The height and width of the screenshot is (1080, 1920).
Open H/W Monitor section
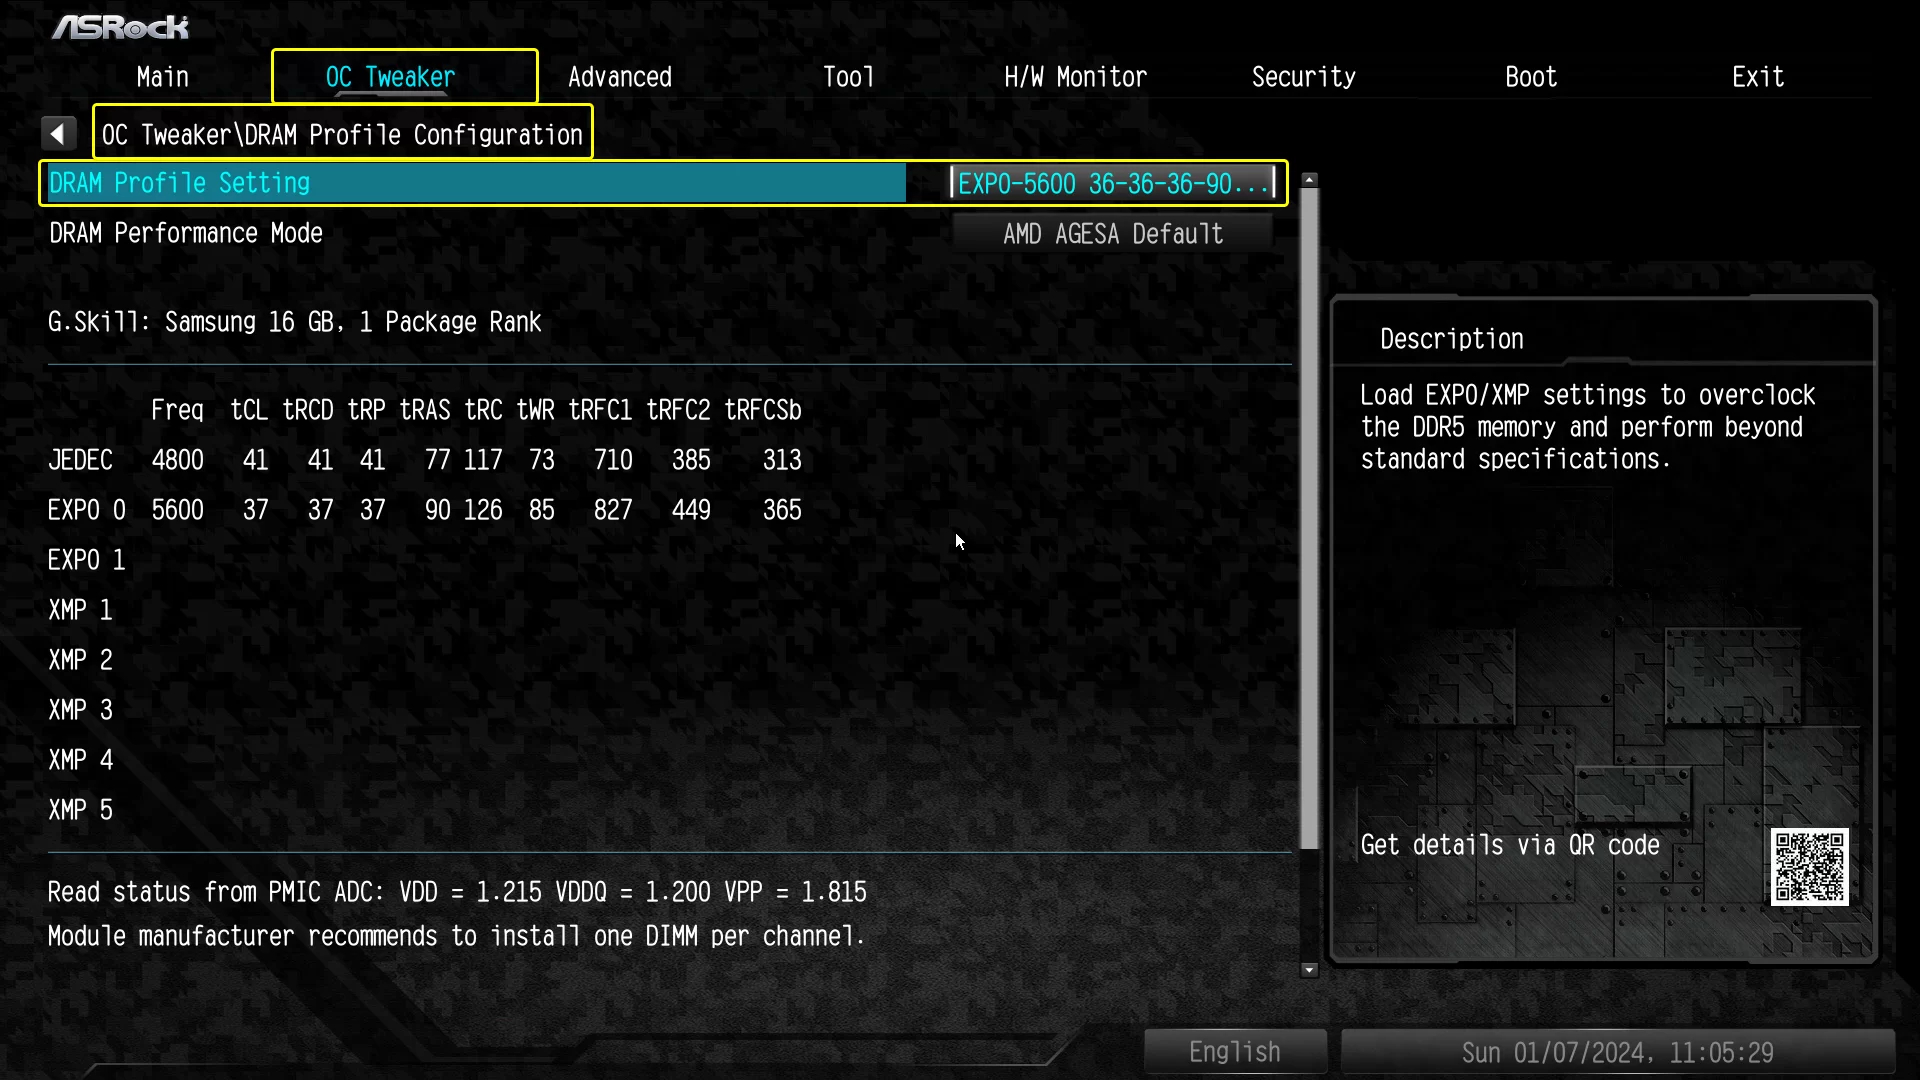click(x=1075, y=76)
